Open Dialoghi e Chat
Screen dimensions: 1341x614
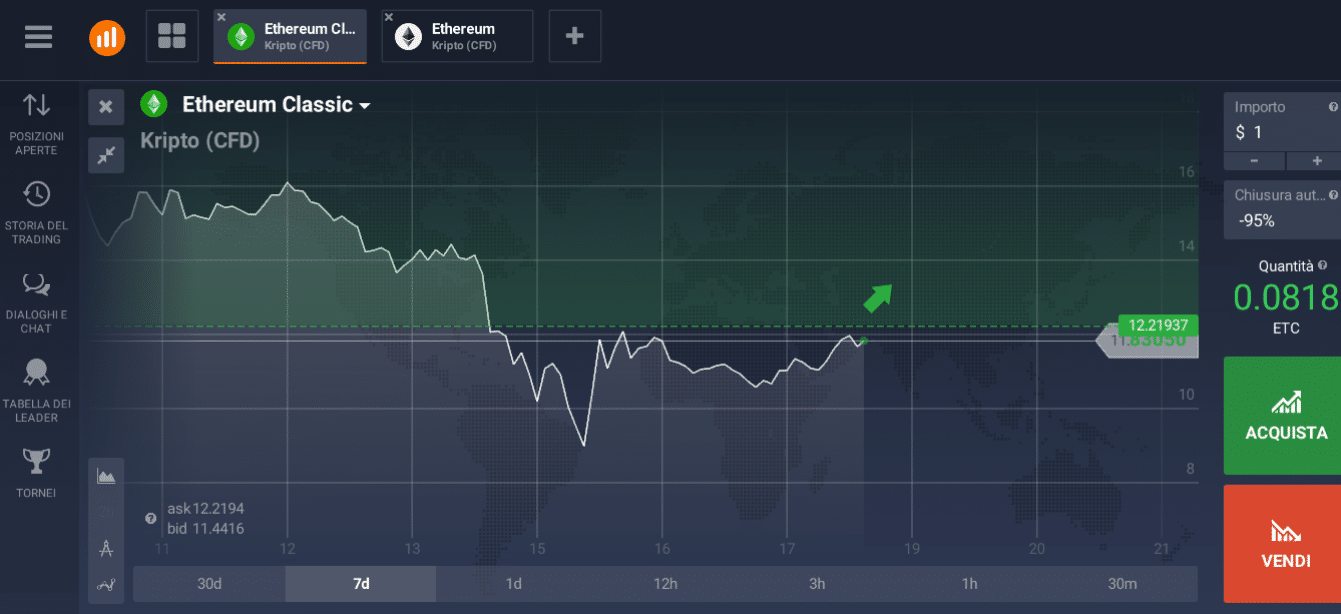[37, 303]
